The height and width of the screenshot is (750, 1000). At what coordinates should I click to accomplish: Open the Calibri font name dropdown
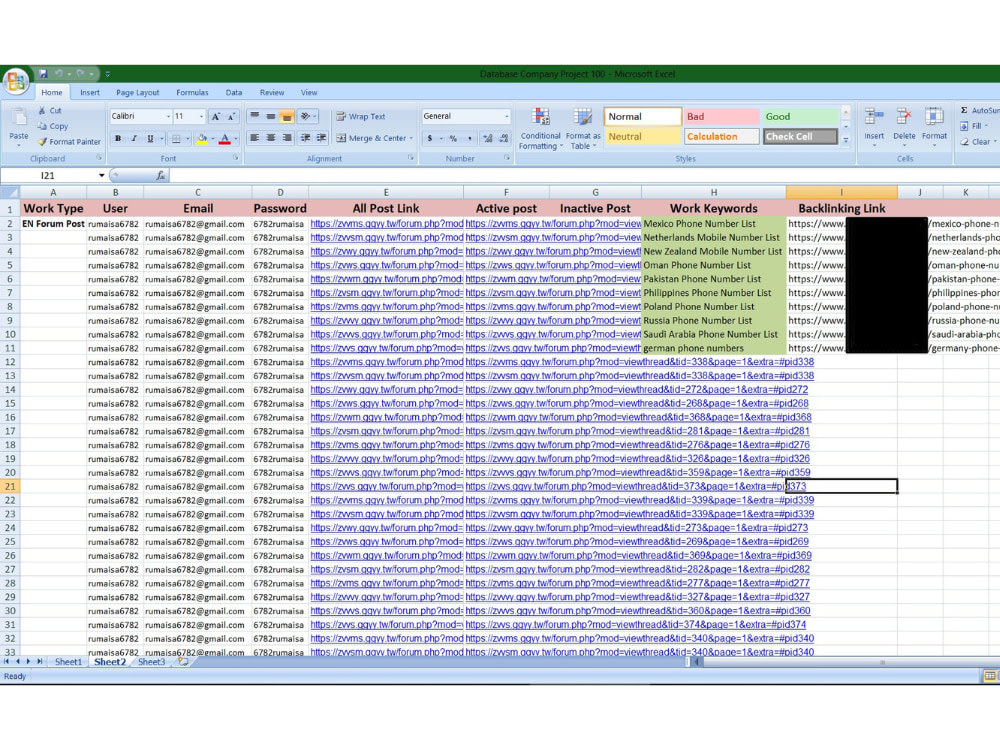(168, 116)
